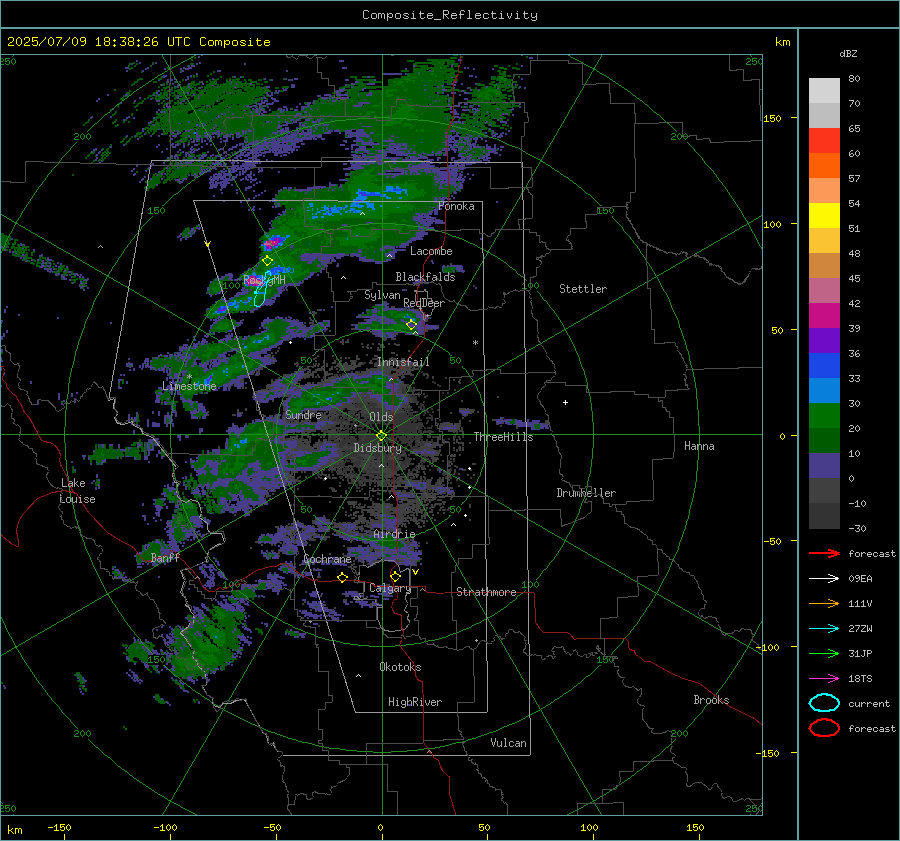Click the Banff town label
This screenshot has height=841, width=900.
[x=165, y=557]
